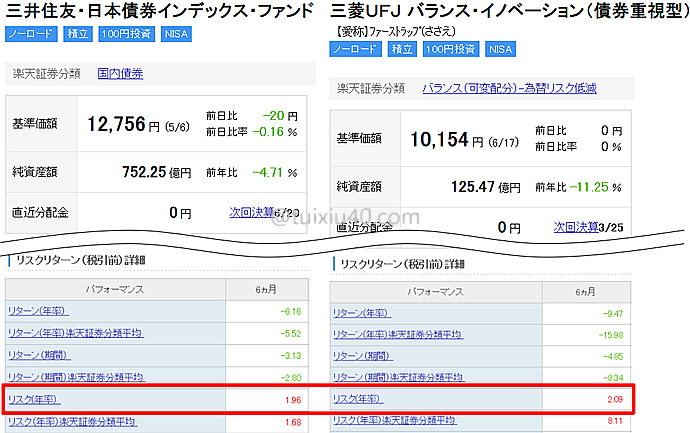This screenshot has height=433, width=690.
Task: Select the -11.25 % year-over-year value
Action: tap(596, 187)
